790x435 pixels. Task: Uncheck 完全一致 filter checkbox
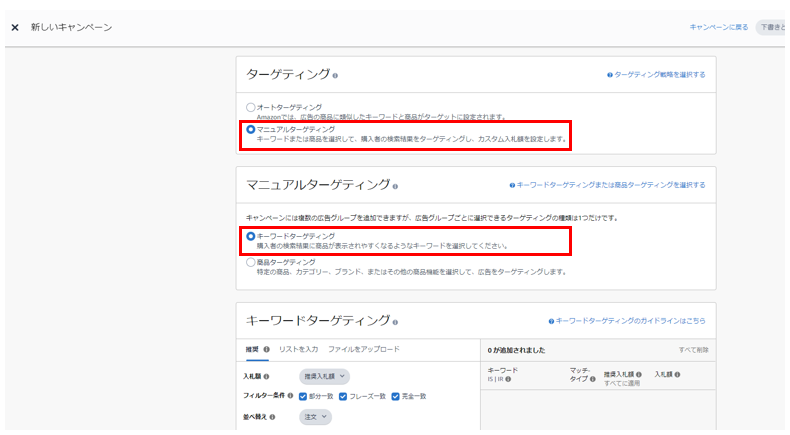tap(396, 396)
